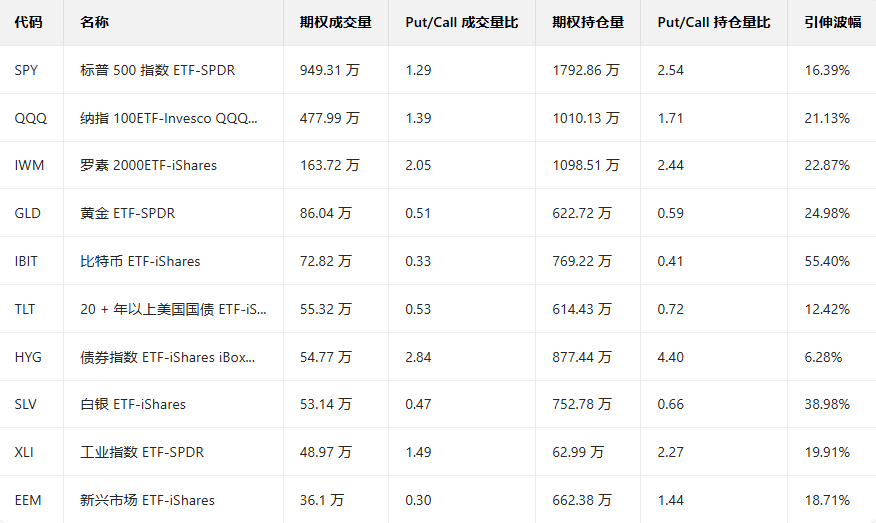The image size is (876, 523).
Task: Click XLI open interest 62.99 万
Action: [578, 452]
